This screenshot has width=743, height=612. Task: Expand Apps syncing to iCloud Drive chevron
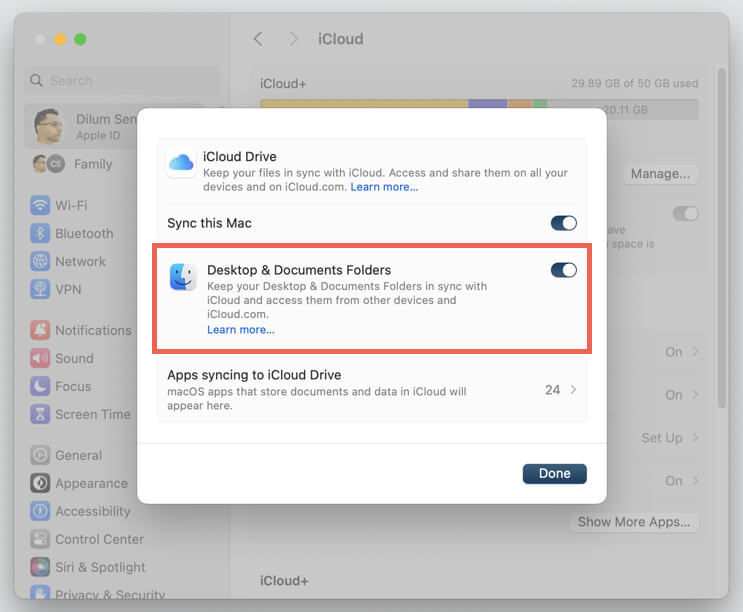tap(573, 390)
